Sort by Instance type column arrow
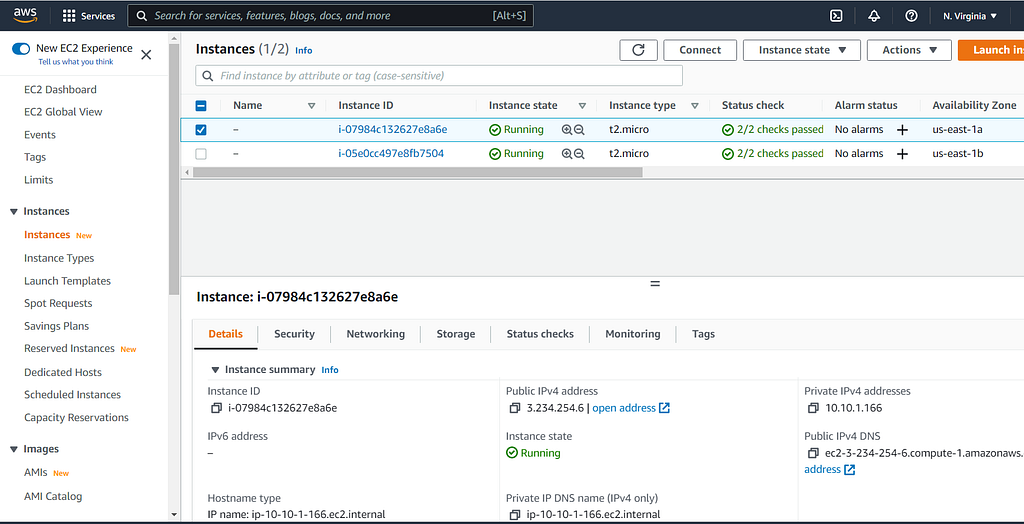 tap(695, 106)
